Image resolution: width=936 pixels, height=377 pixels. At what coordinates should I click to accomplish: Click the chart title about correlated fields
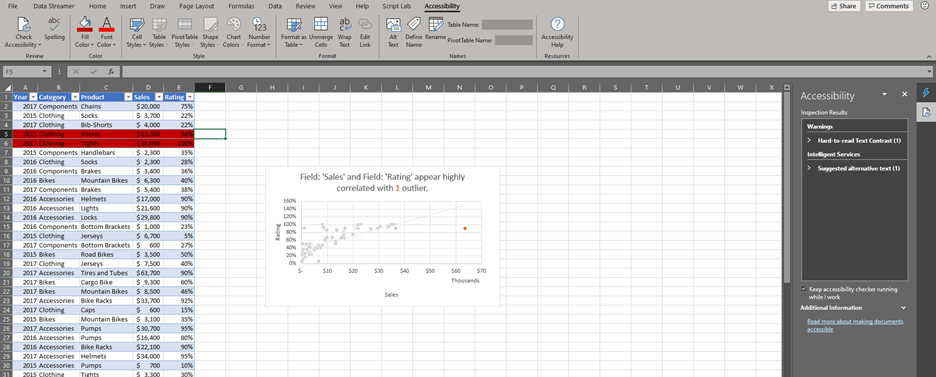(382, 183)
